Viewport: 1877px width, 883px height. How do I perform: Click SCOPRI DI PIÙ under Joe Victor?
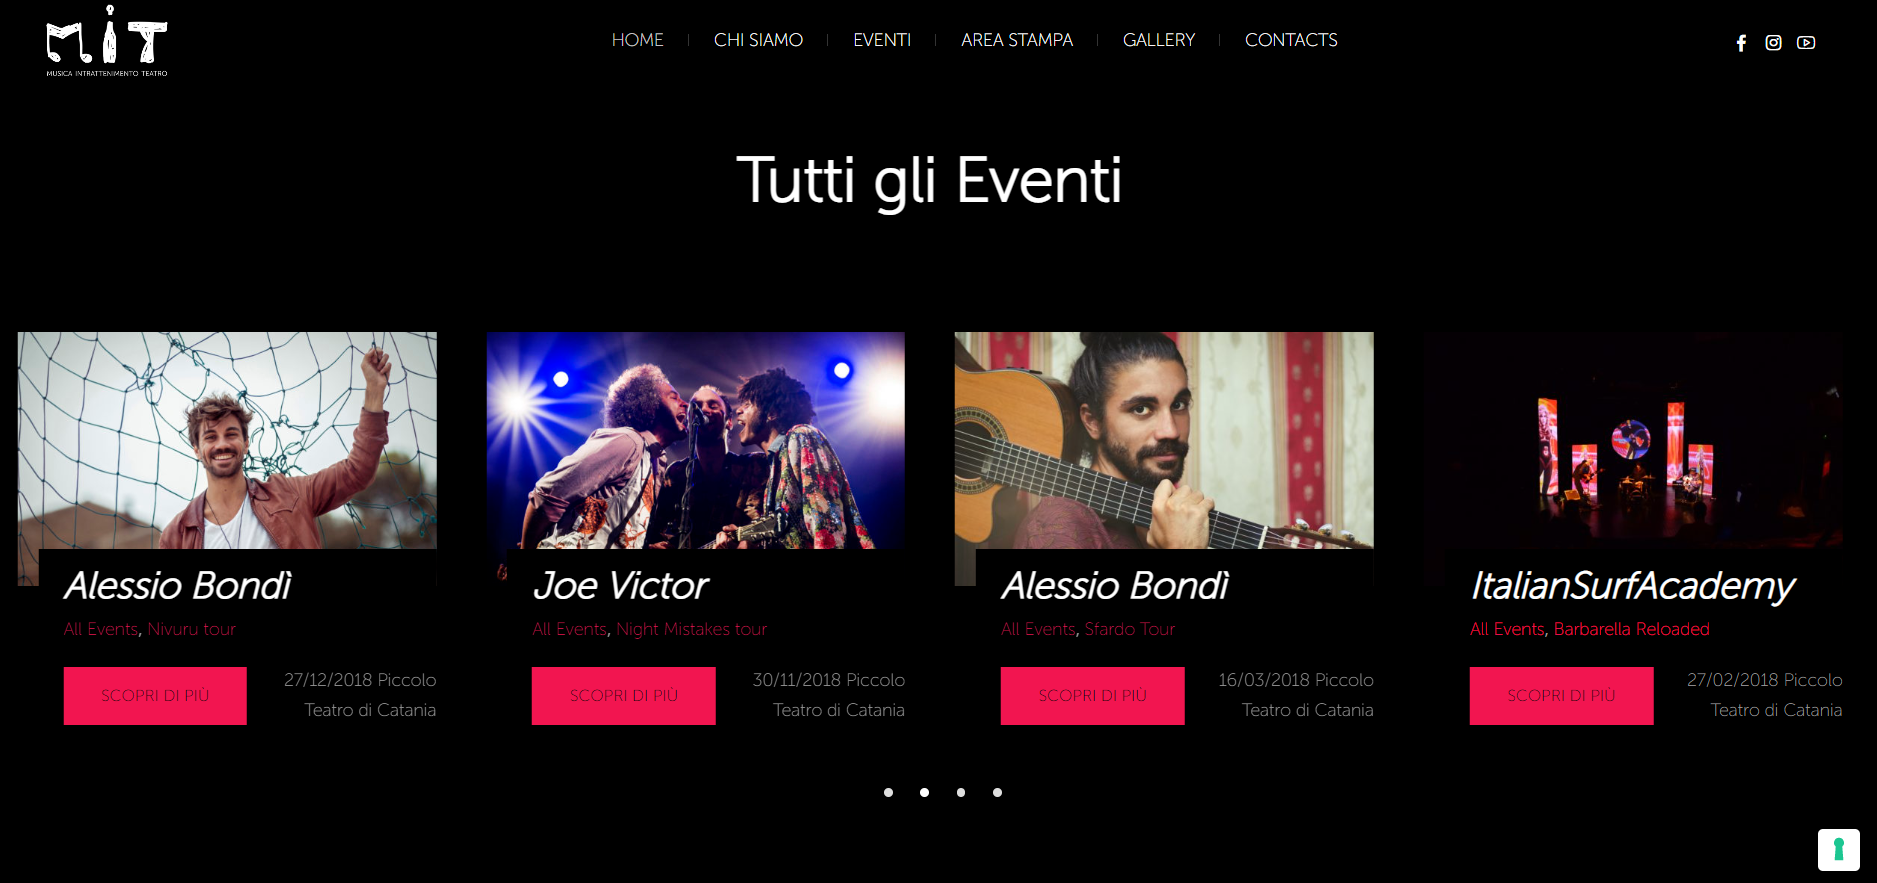pos(624,696)
